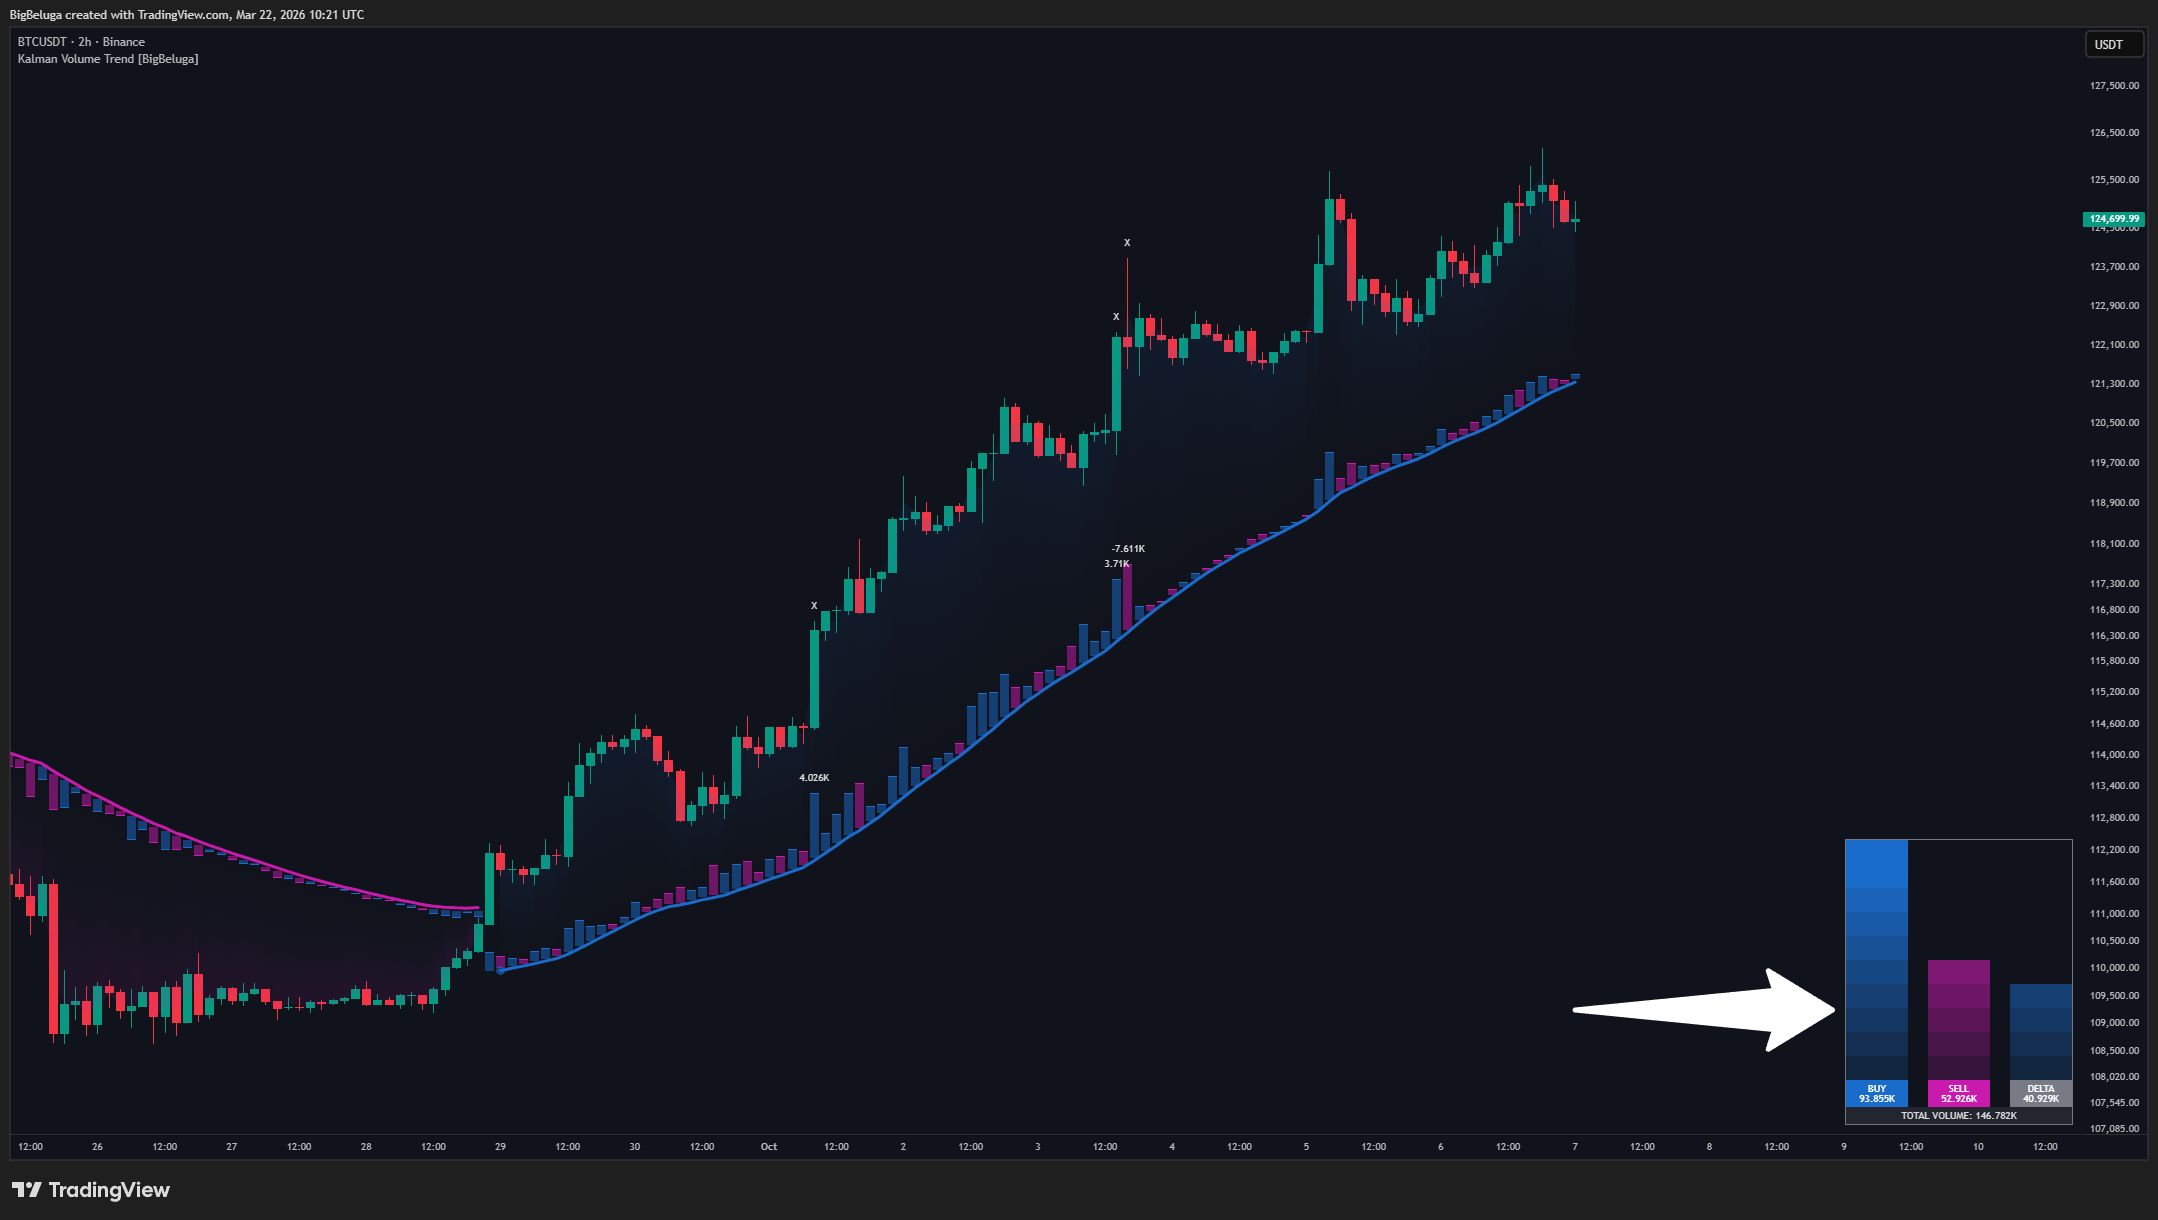Click the 126,500.00 price axis label
2158x1220 pixels.
click(x=2114, y=133)
